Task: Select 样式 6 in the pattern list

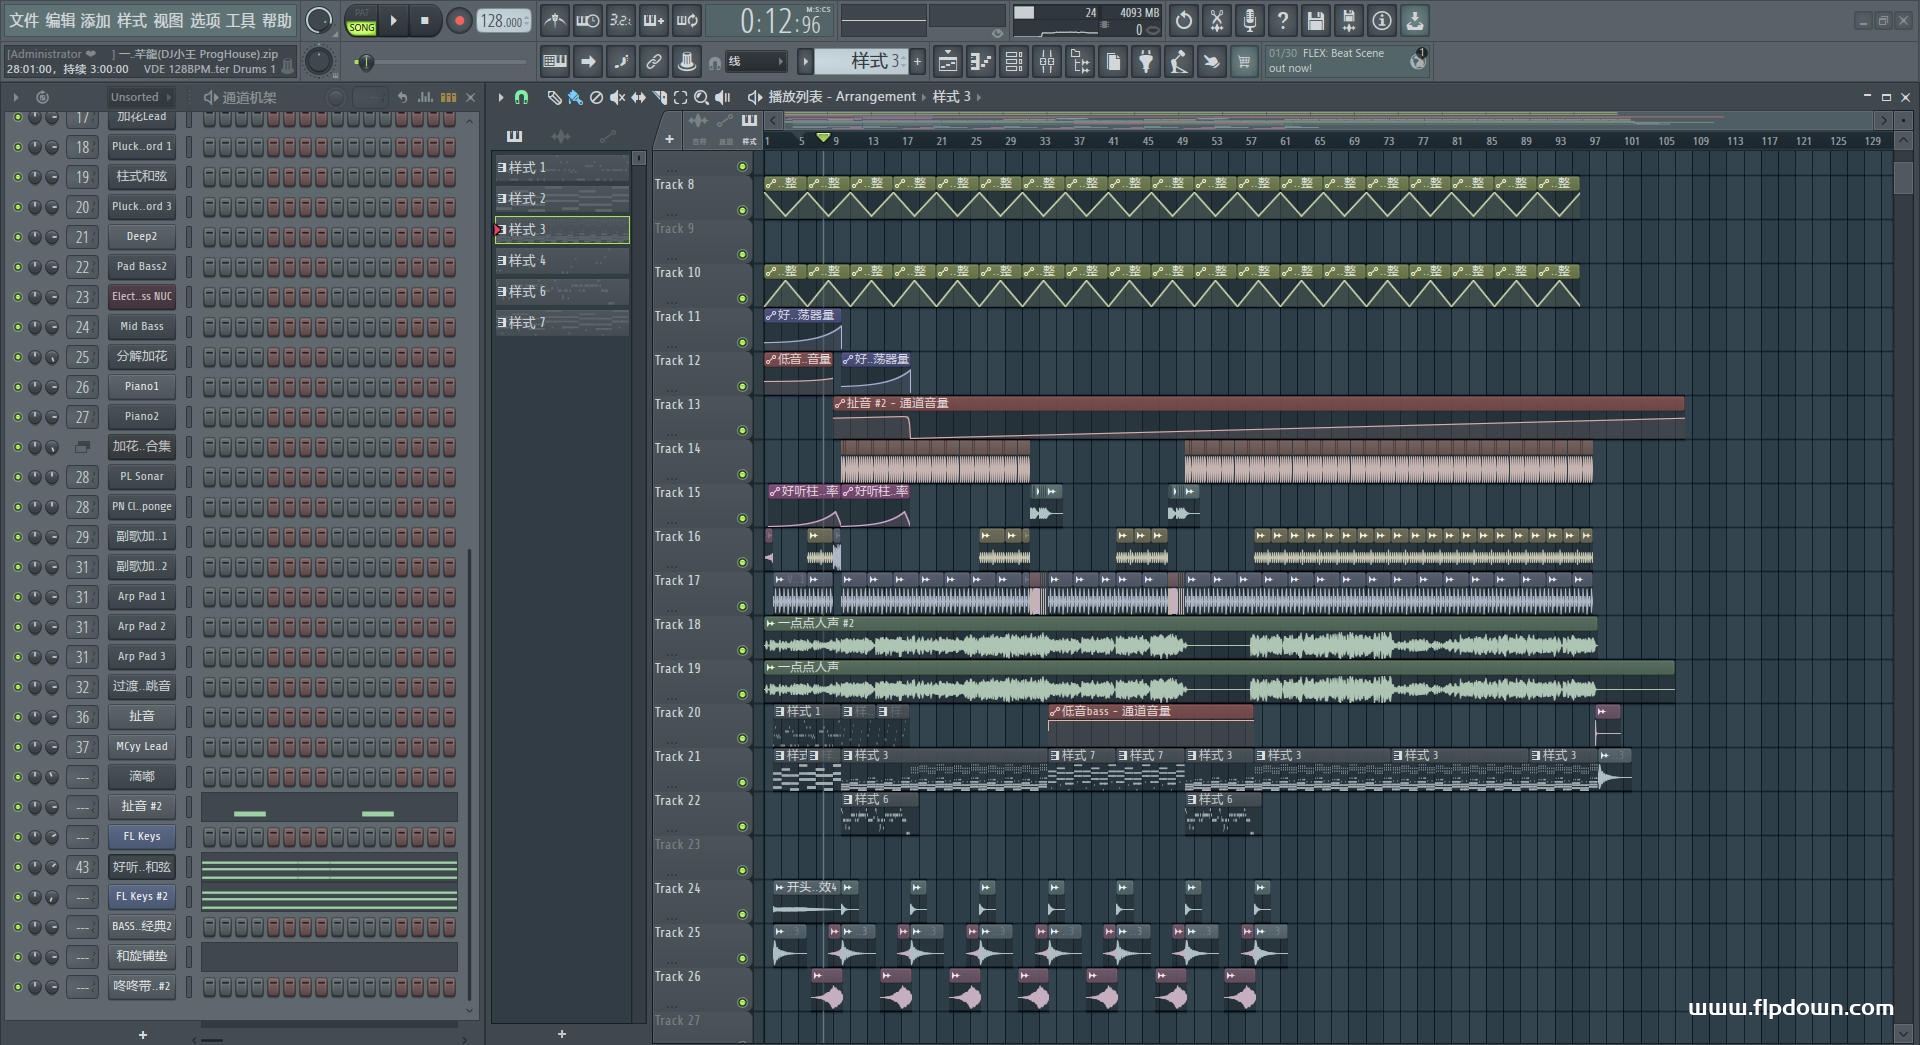Action: click(561, 292)
